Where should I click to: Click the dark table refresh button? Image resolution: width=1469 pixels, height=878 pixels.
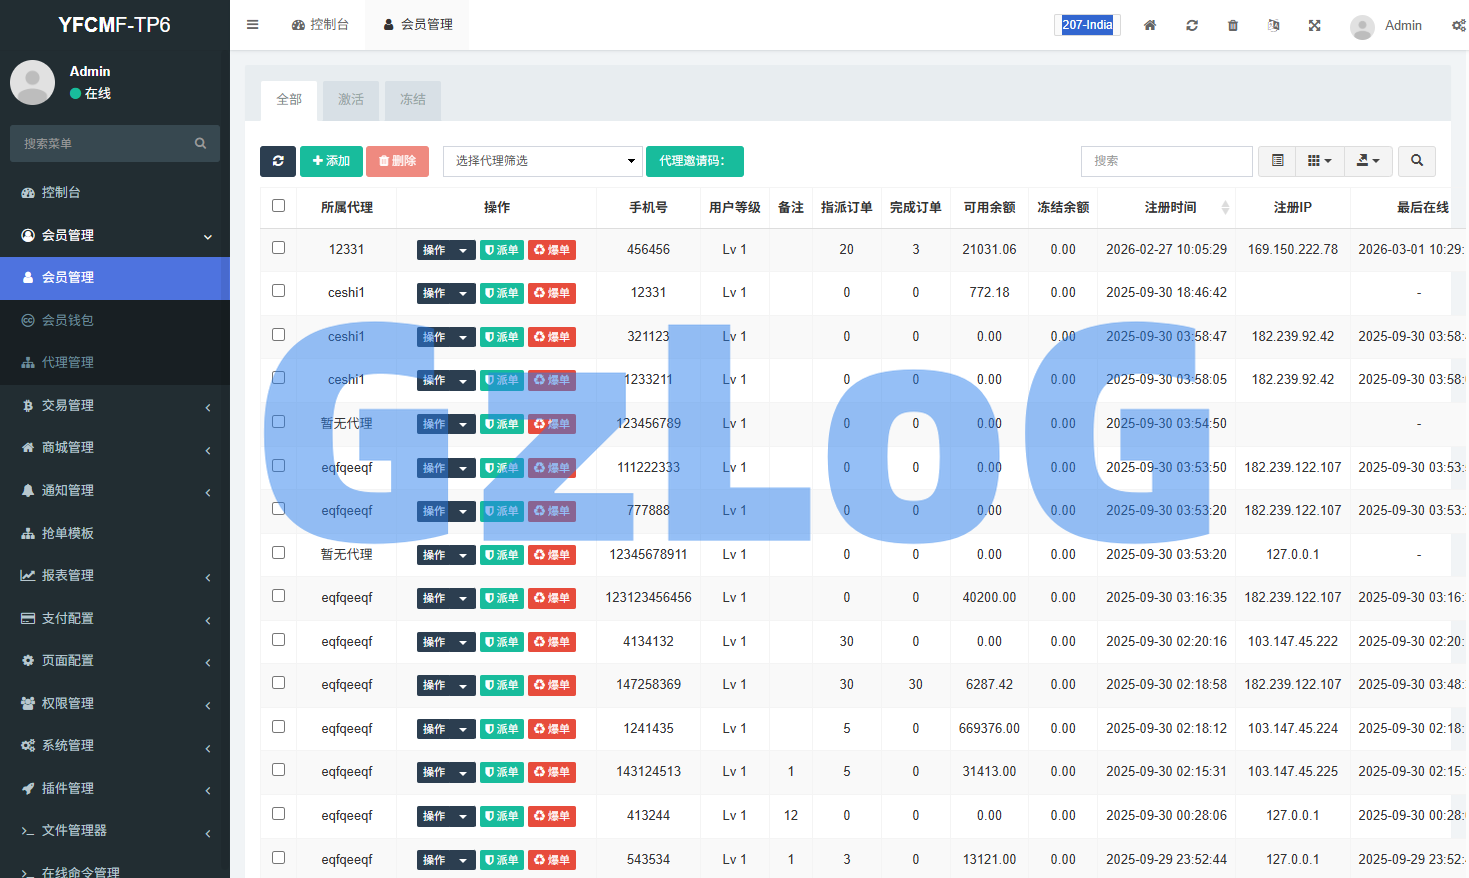point(278,161)
